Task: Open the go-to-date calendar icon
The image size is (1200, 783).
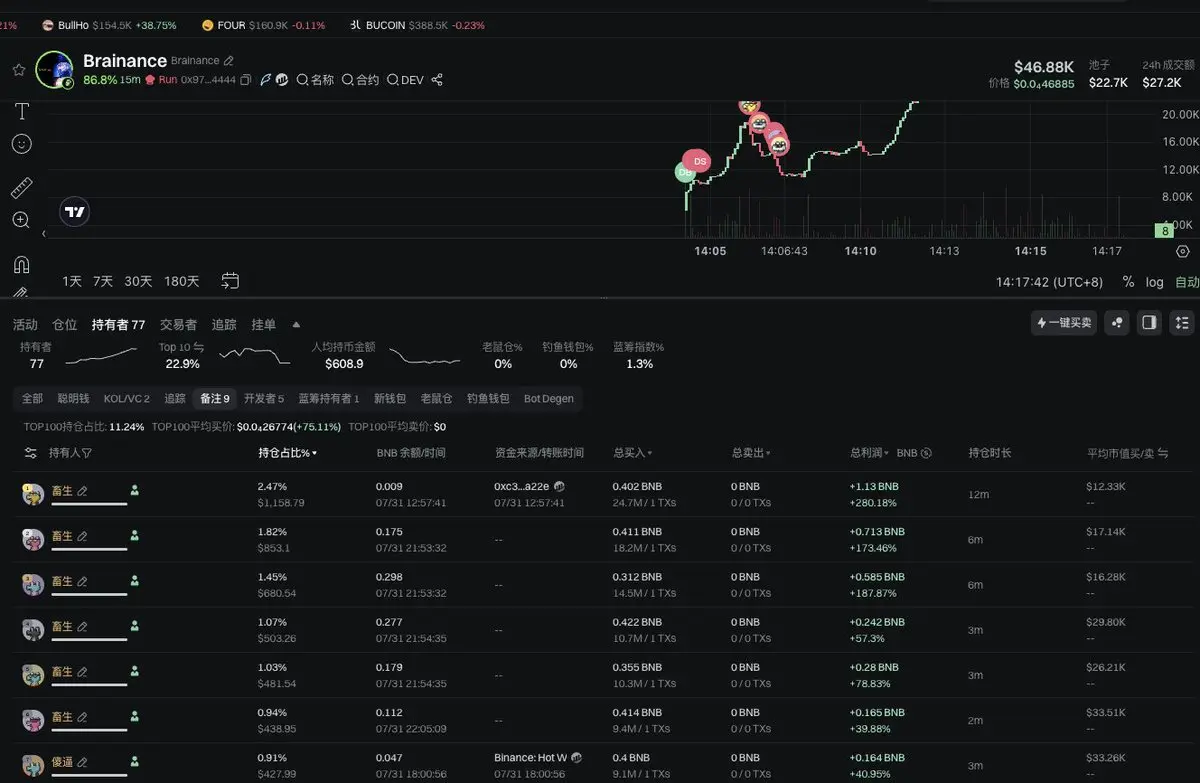Action: 230,281
